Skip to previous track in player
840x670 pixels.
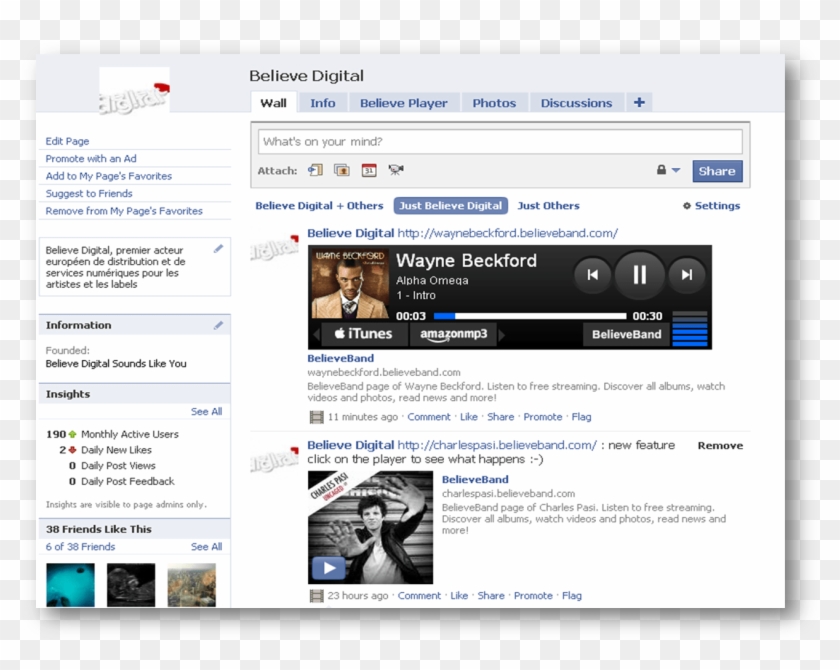pos(592,275)
